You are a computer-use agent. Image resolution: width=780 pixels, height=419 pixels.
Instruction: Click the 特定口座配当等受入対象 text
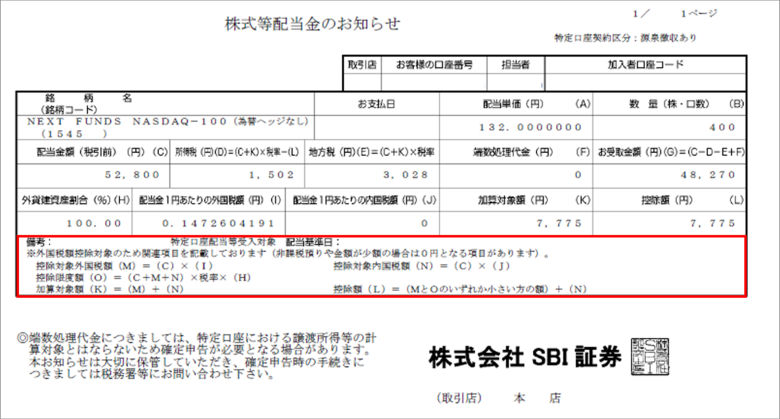(x=223, y=242)
